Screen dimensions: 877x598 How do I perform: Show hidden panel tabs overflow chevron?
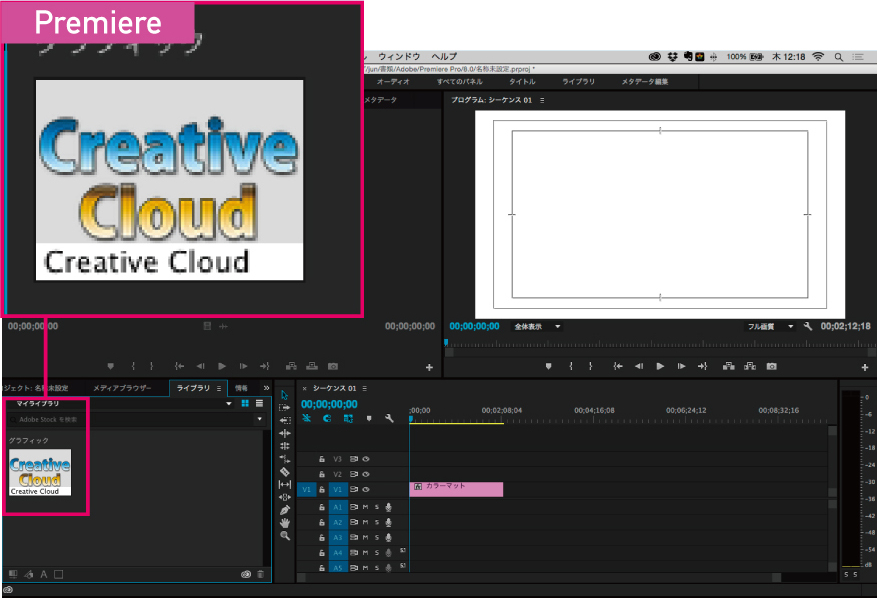266,388
